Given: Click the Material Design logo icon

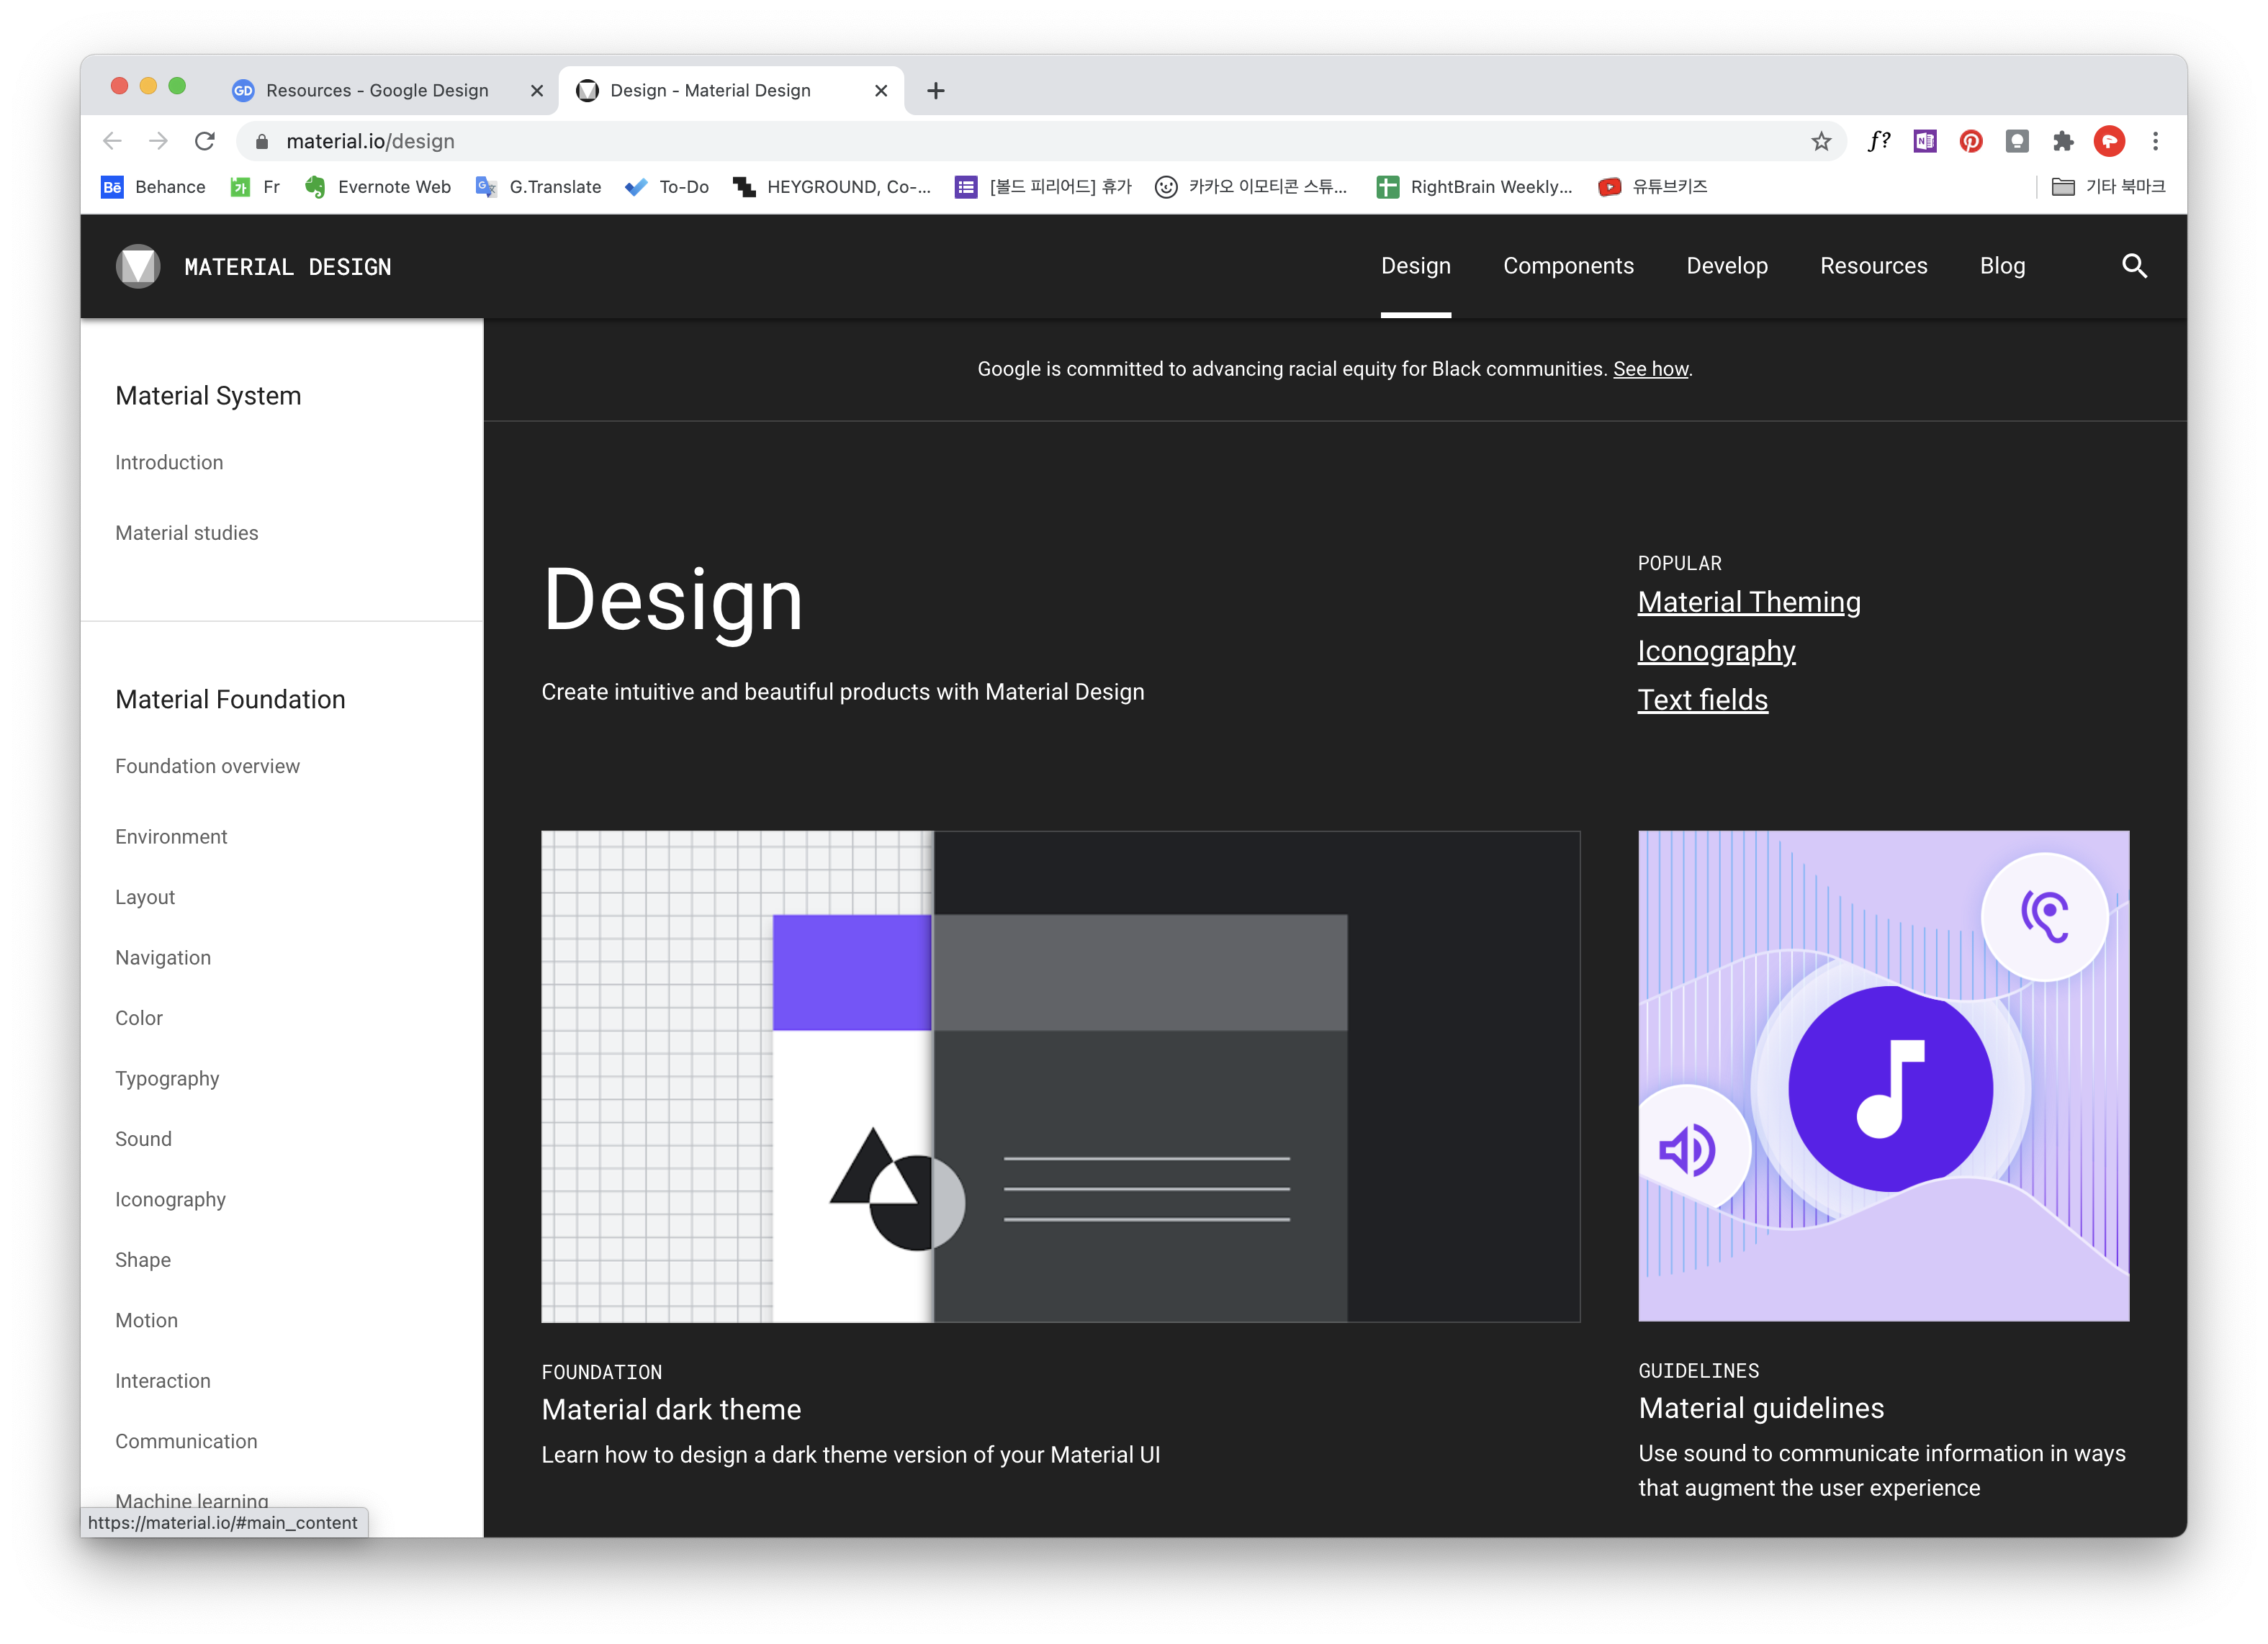Looking at the screenshot, I should (138, 266).
